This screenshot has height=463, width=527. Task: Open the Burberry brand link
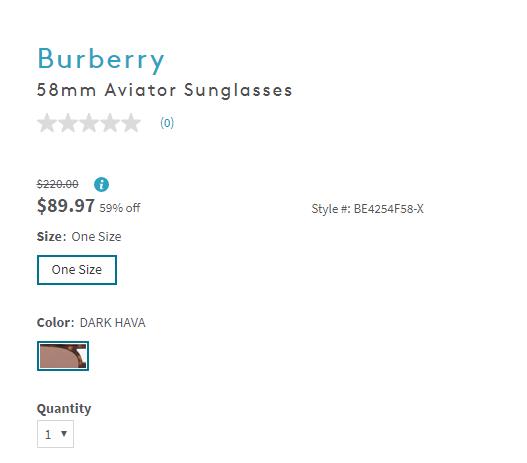[x=101, y=59]
